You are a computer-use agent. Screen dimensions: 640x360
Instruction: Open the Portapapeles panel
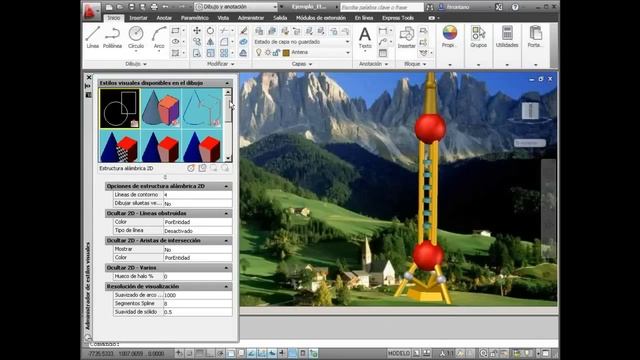point(535,36)
